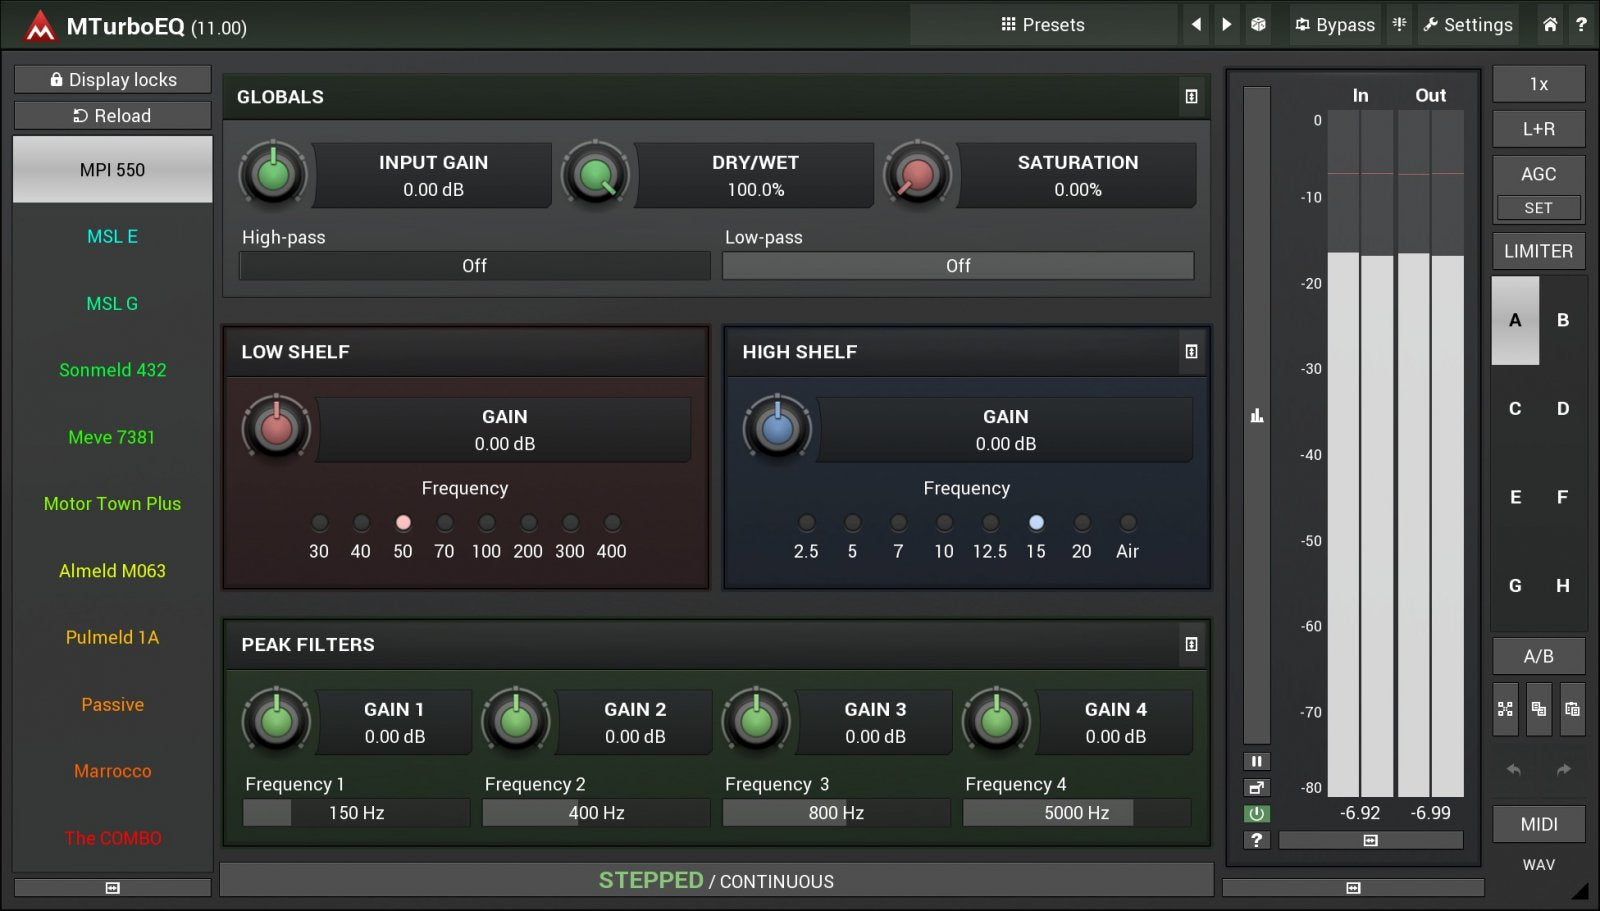This screenshot has width=1600, height=911.
Task: Pause the level meter
Action: tap(1257, 761)
